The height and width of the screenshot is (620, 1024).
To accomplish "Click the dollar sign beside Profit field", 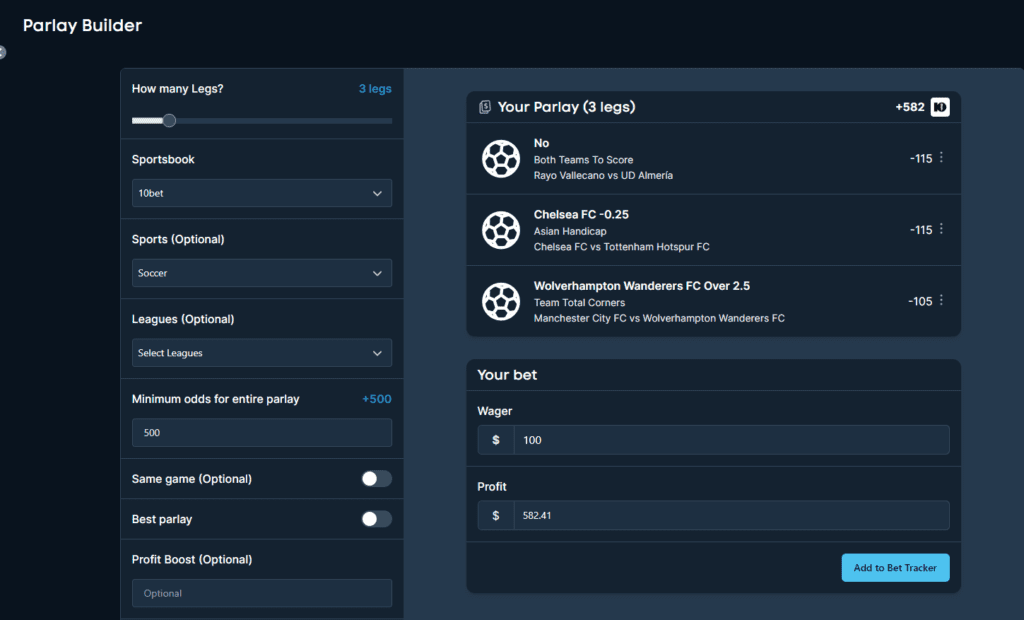I will [496, 515].
